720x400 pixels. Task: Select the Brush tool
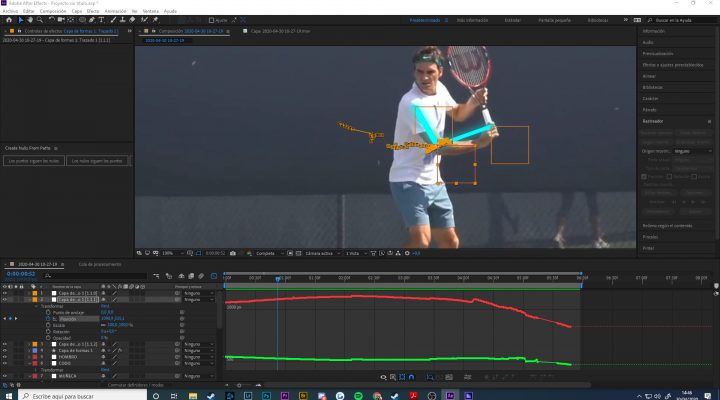tap(113, 20)
